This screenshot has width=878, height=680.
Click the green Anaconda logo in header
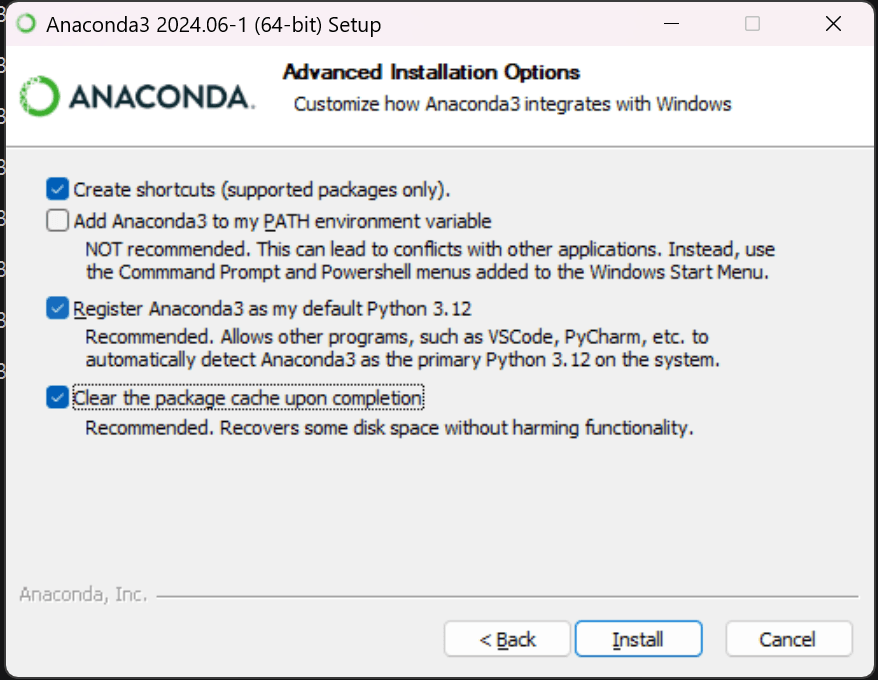[40, 97]
